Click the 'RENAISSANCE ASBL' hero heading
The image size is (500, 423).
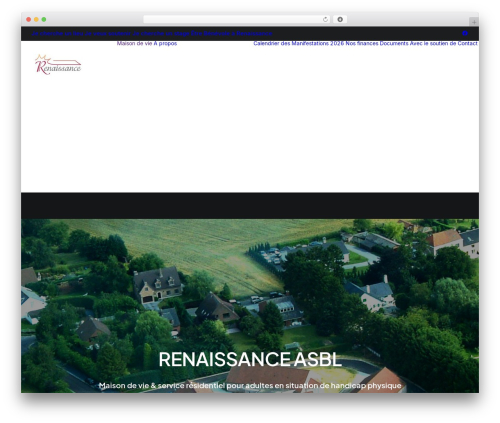(x=250, y=359)
